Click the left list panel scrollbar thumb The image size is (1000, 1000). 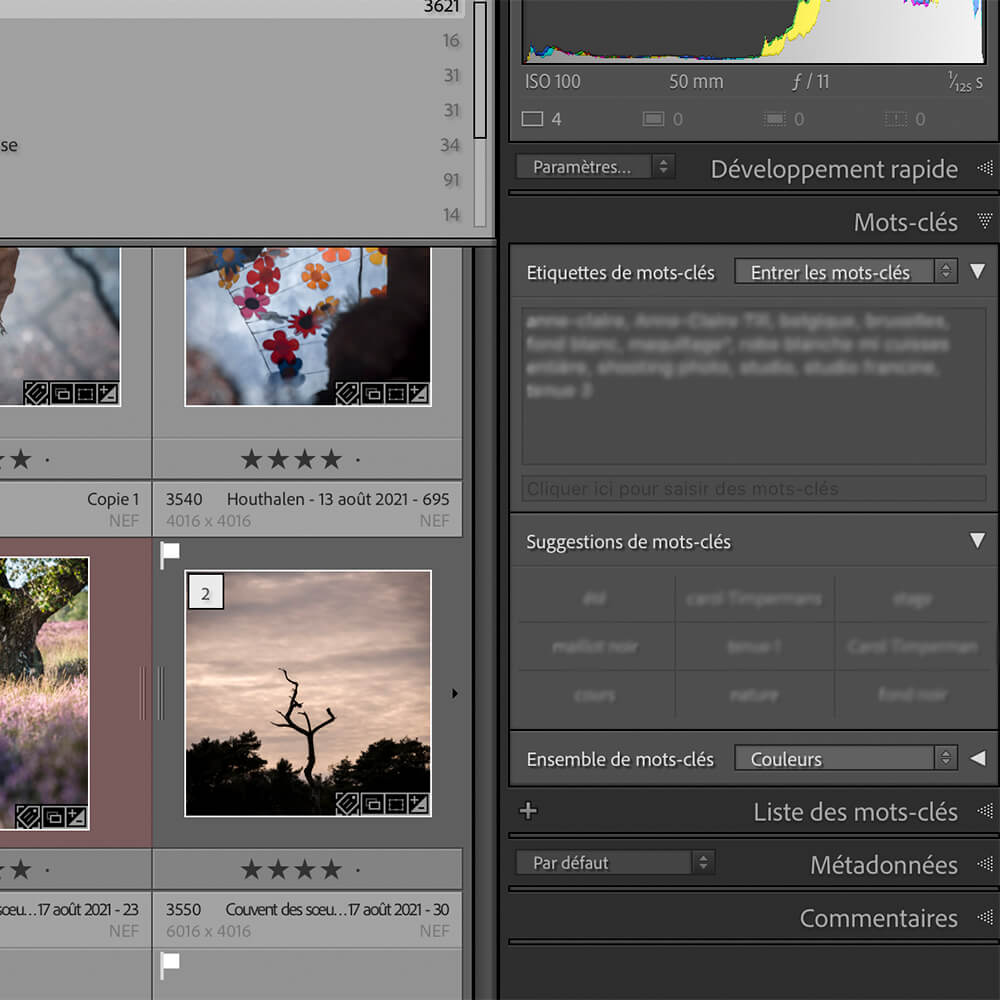(x=480, y=70)
